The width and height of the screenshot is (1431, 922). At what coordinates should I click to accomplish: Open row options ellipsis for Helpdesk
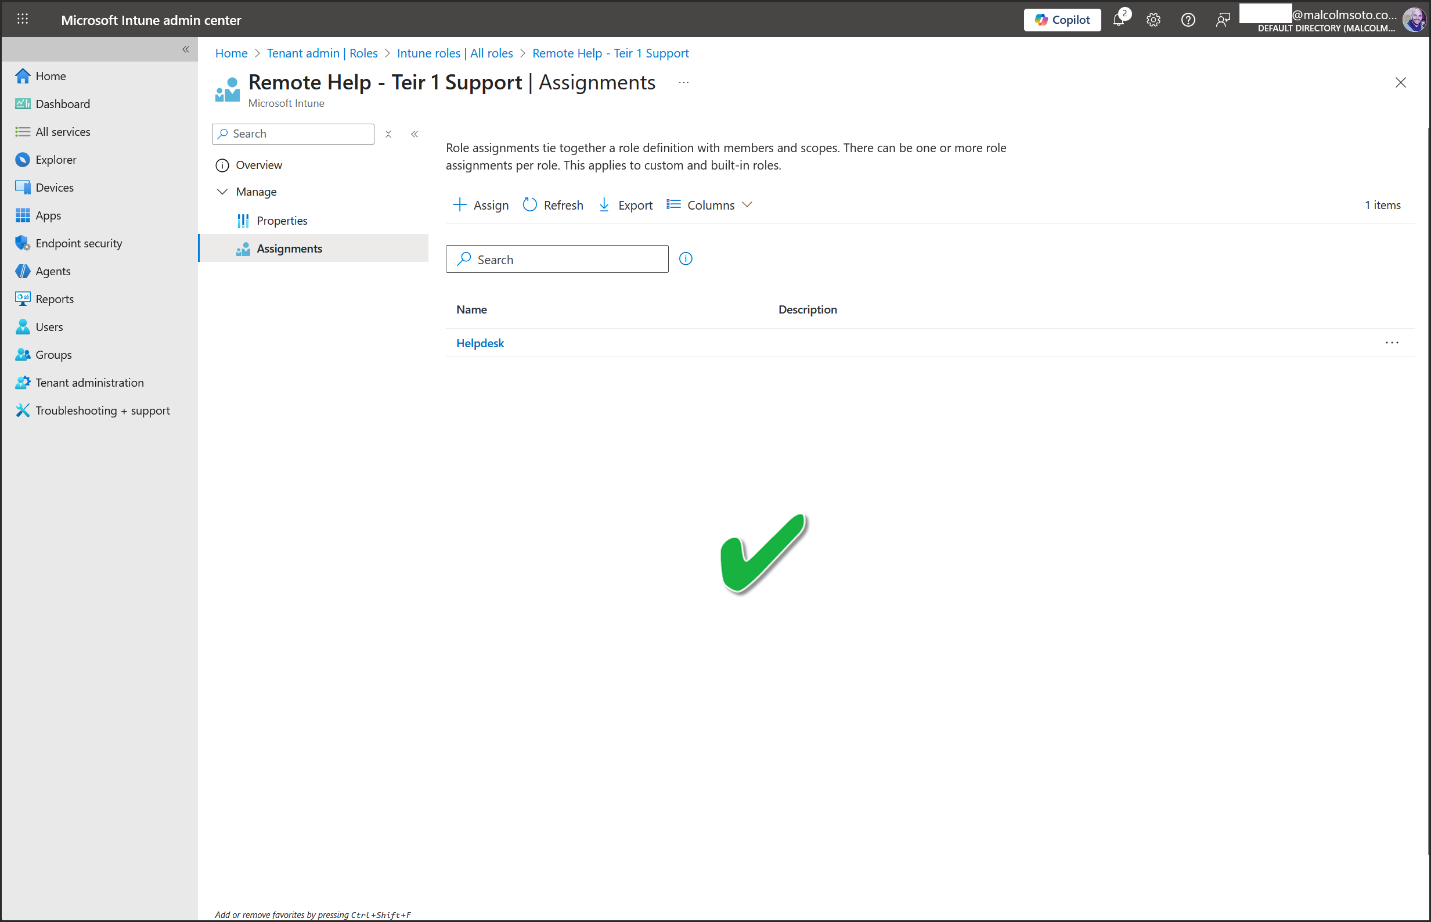(x=1392, y=343)
